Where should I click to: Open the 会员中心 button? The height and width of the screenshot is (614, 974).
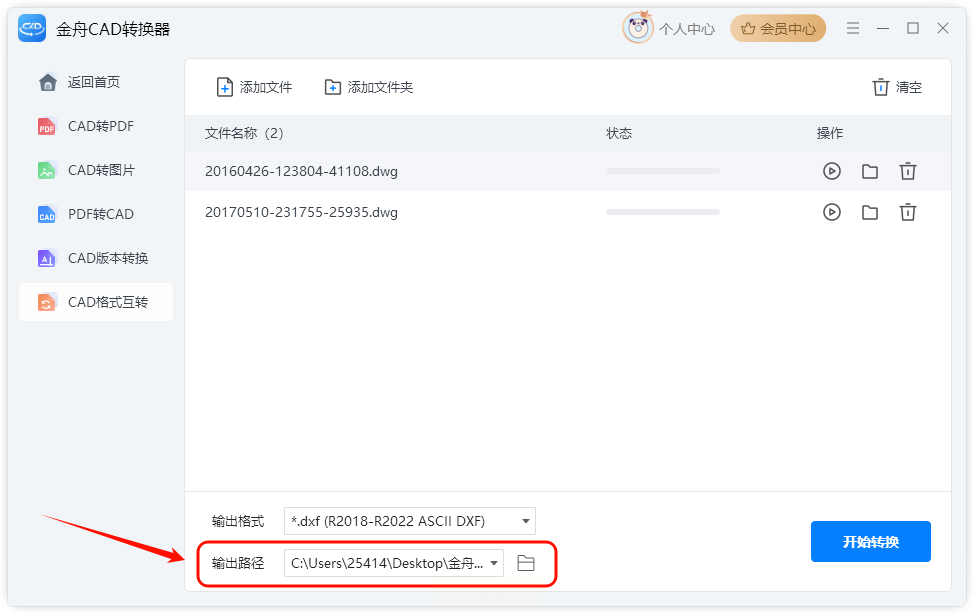click(x=778, y=29)
